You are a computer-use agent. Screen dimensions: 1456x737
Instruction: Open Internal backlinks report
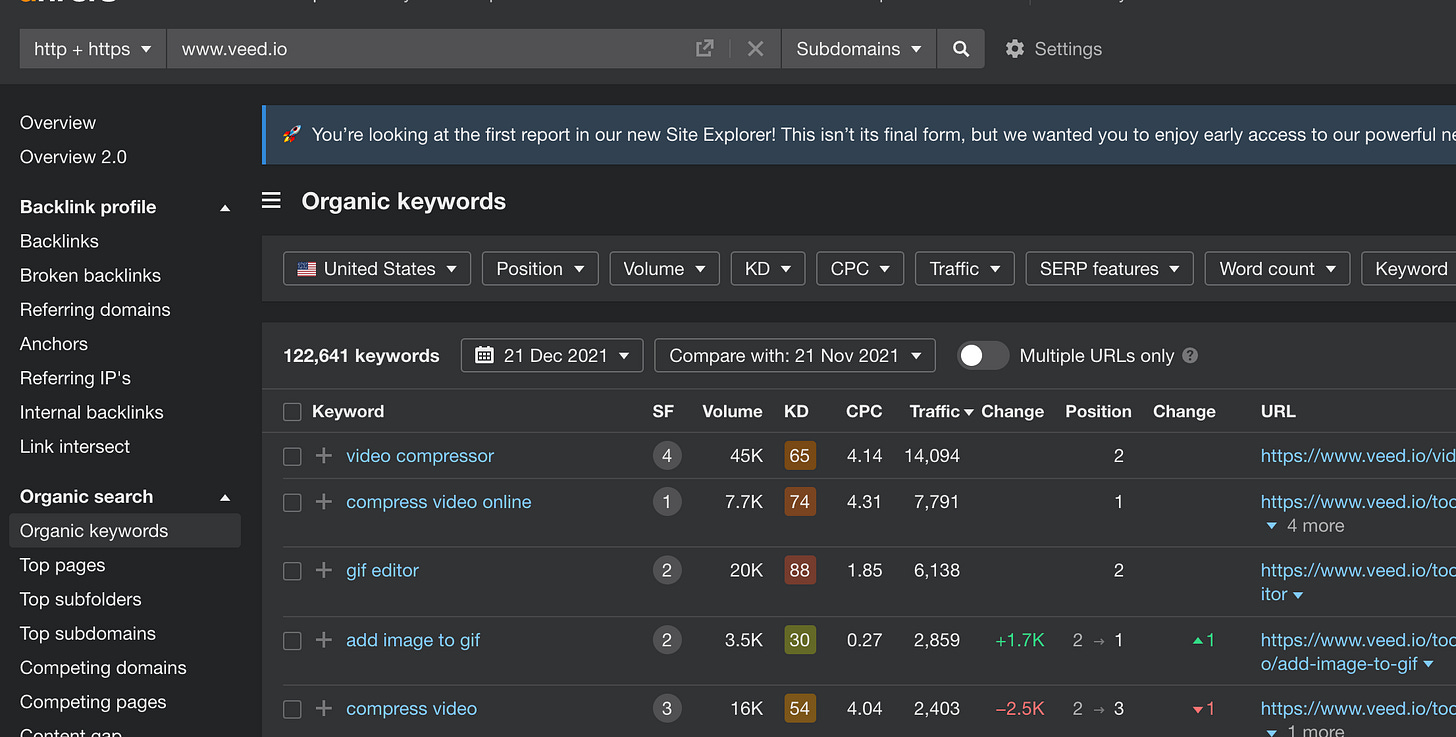[x=91, y=412]
